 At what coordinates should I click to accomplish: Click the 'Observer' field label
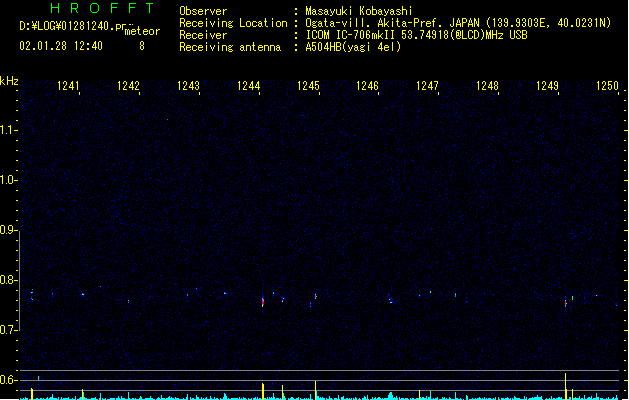[x=203, y=11]
